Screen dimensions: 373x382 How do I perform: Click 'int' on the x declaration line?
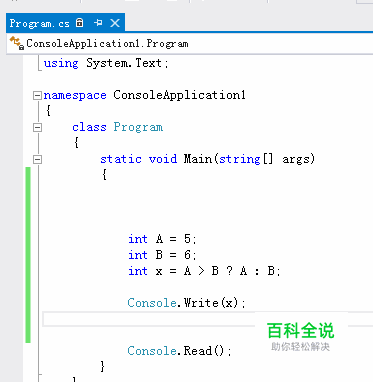[138, 271]
